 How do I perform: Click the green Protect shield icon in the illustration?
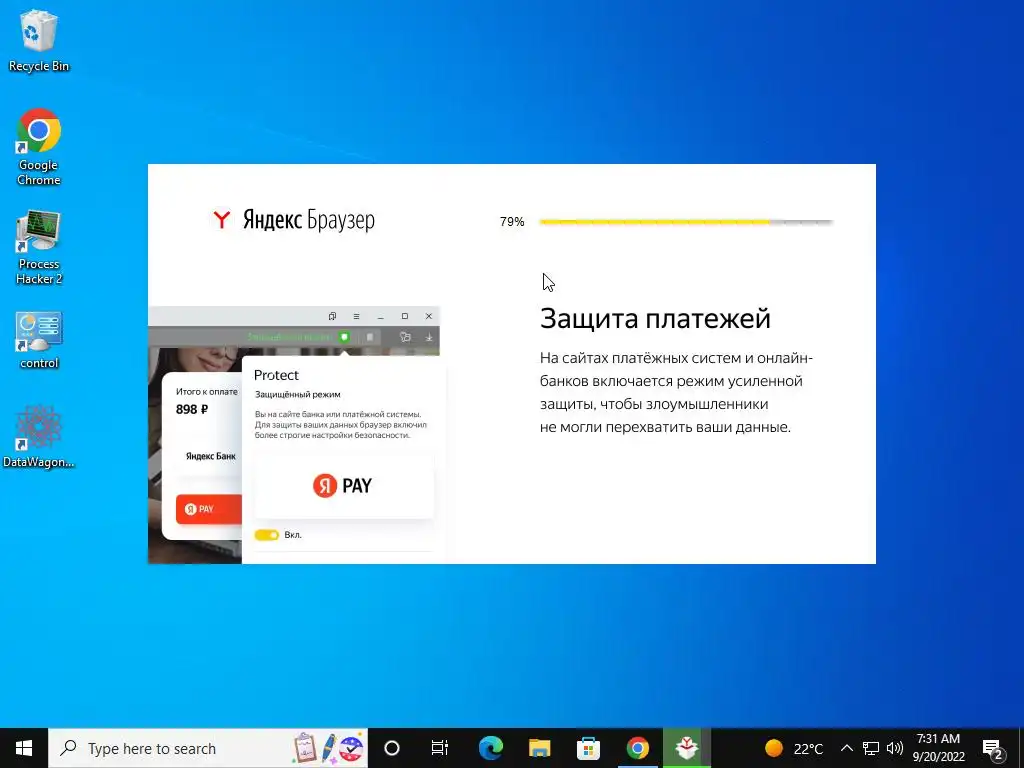[344, 337]
